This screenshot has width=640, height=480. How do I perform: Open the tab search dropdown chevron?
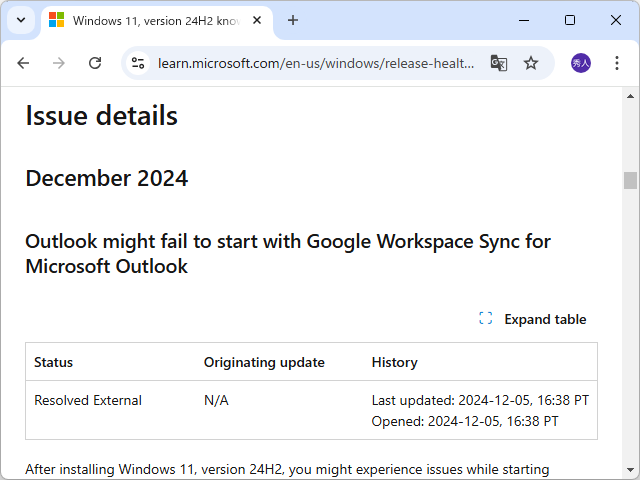point(22,20)
